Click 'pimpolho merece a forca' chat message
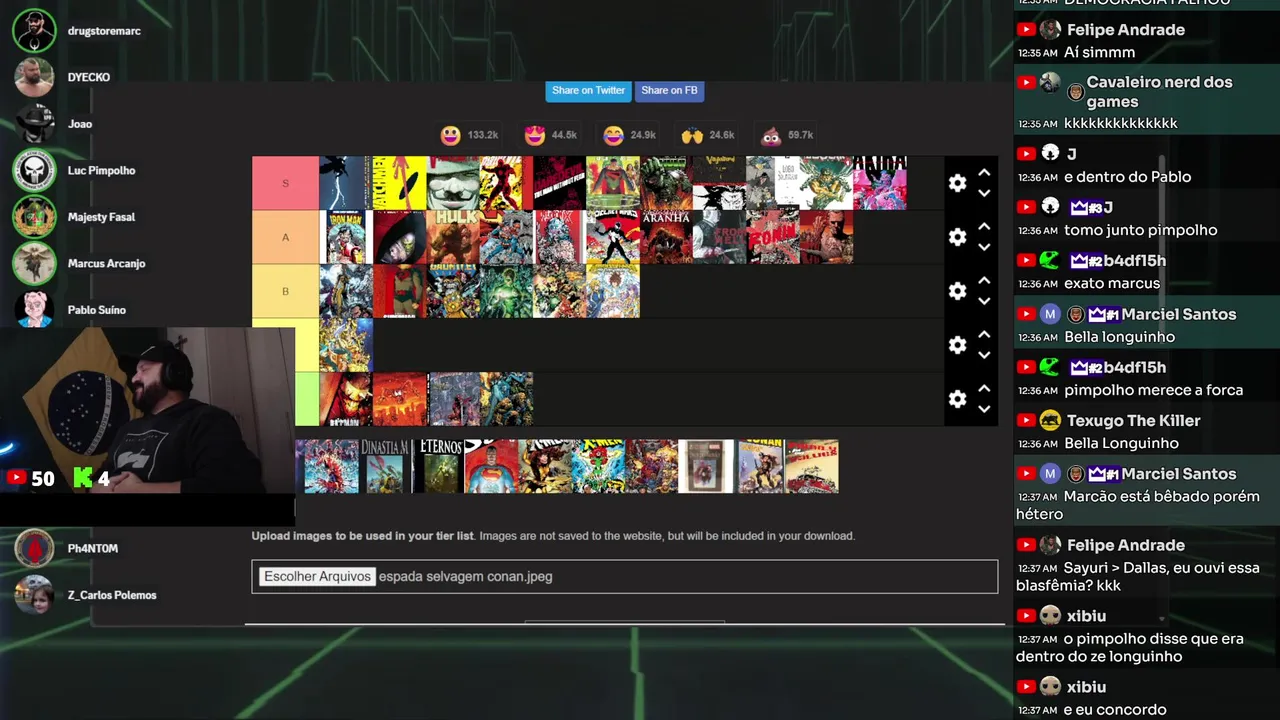Screen dimensions: 1280x720 tap(1154, 390)
